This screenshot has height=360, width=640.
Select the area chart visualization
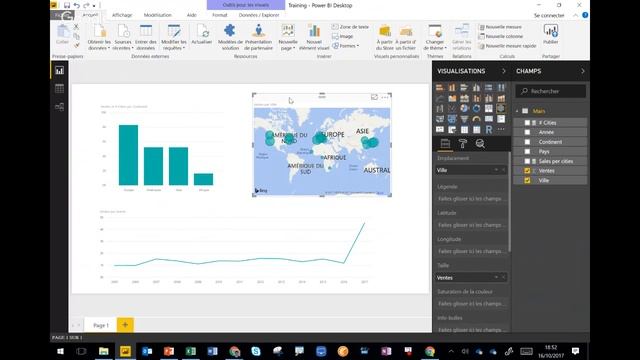(452, 98)
